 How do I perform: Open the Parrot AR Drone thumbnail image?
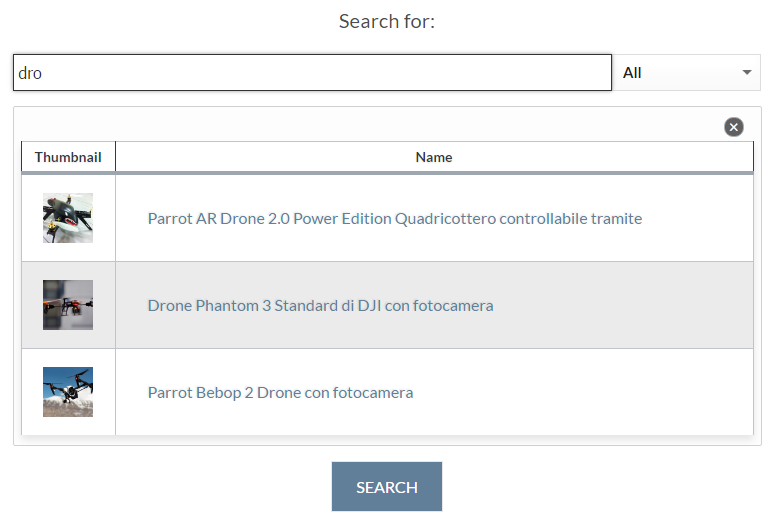[68, 218]
